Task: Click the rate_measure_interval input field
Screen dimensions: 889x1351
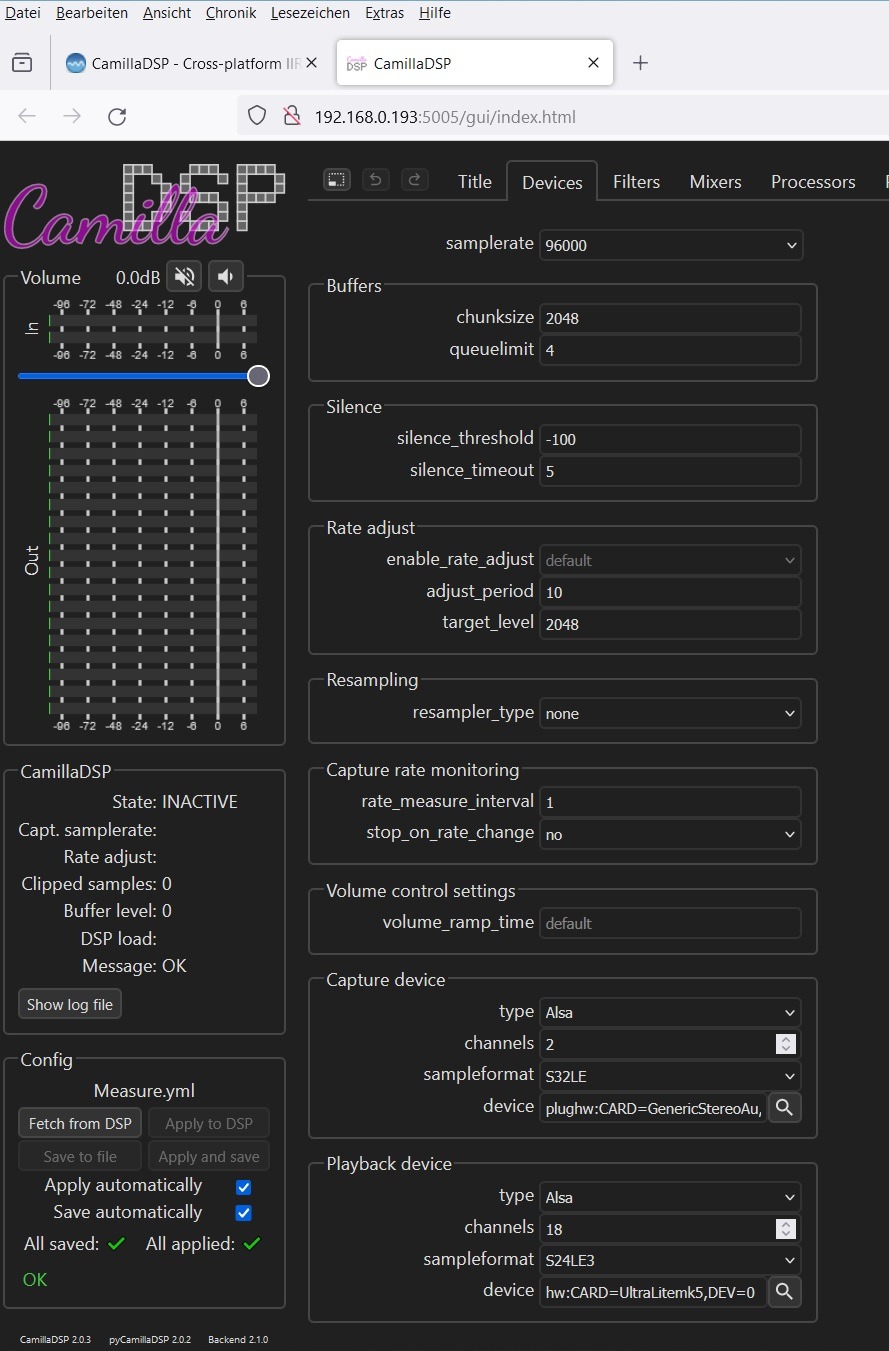Action: [x=670, y=802]
